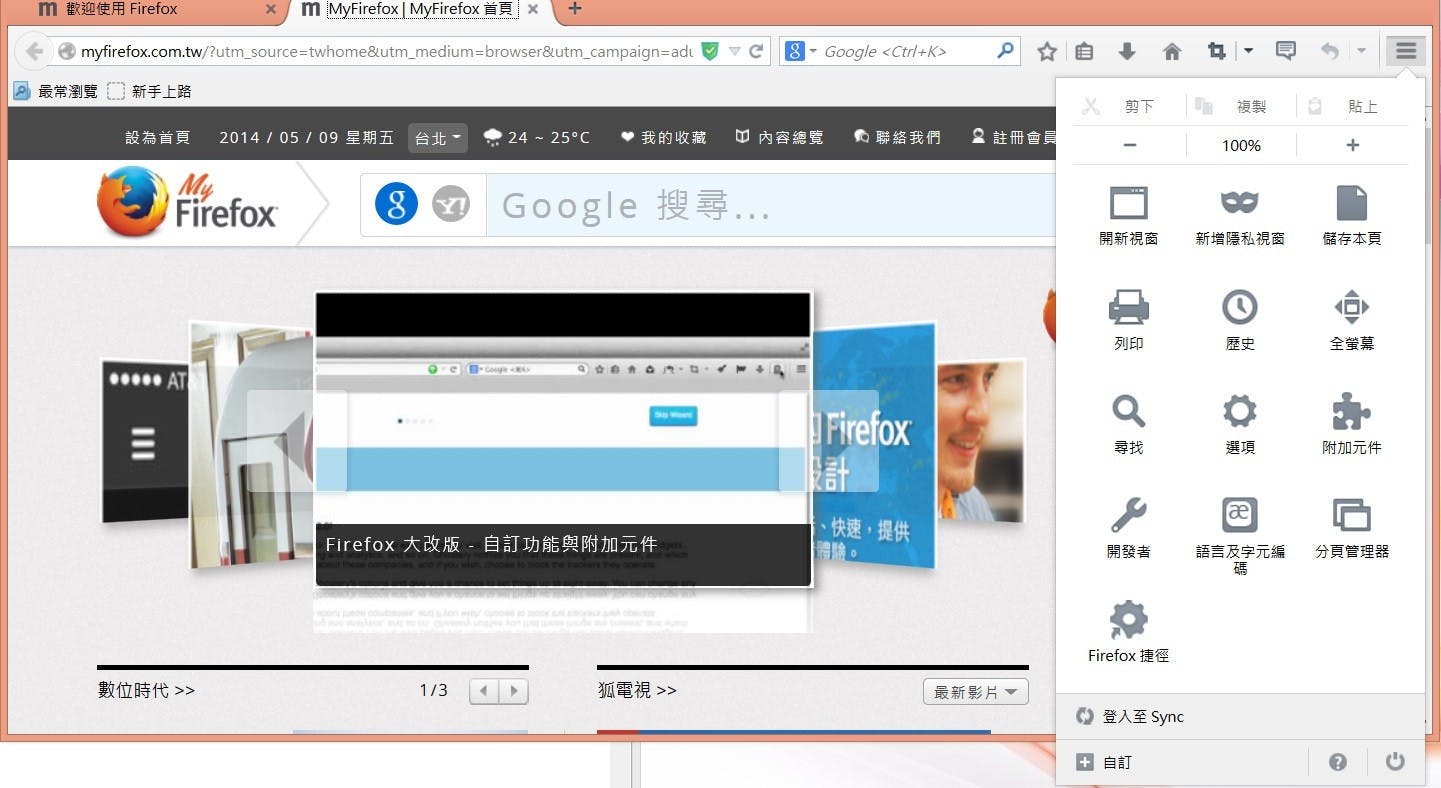1441x788 pixels.
Task: Expand the URL bar history dropdown arrow
Action: (734, 51)
